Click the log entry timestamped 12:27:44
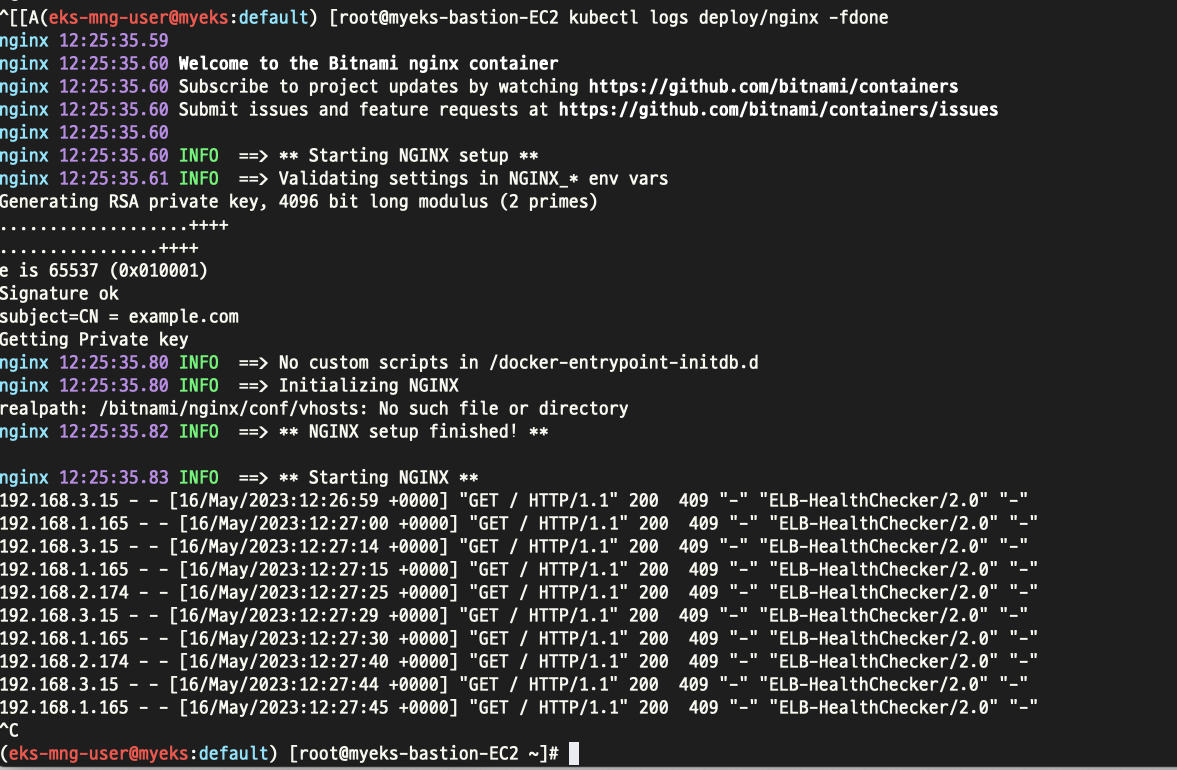Image resolution: width=1177 pixels, height=770 pixels. (513, 685)
